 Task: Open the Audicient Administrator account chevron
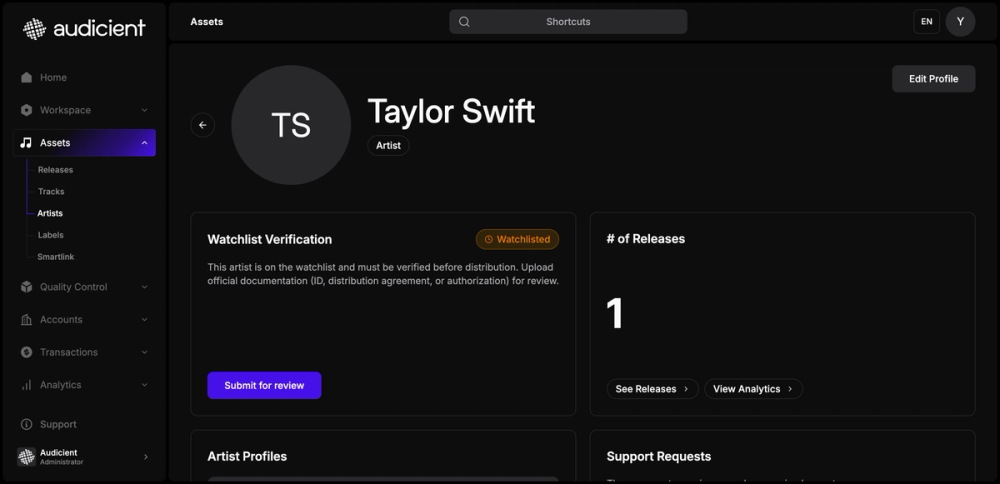point(145,457)
